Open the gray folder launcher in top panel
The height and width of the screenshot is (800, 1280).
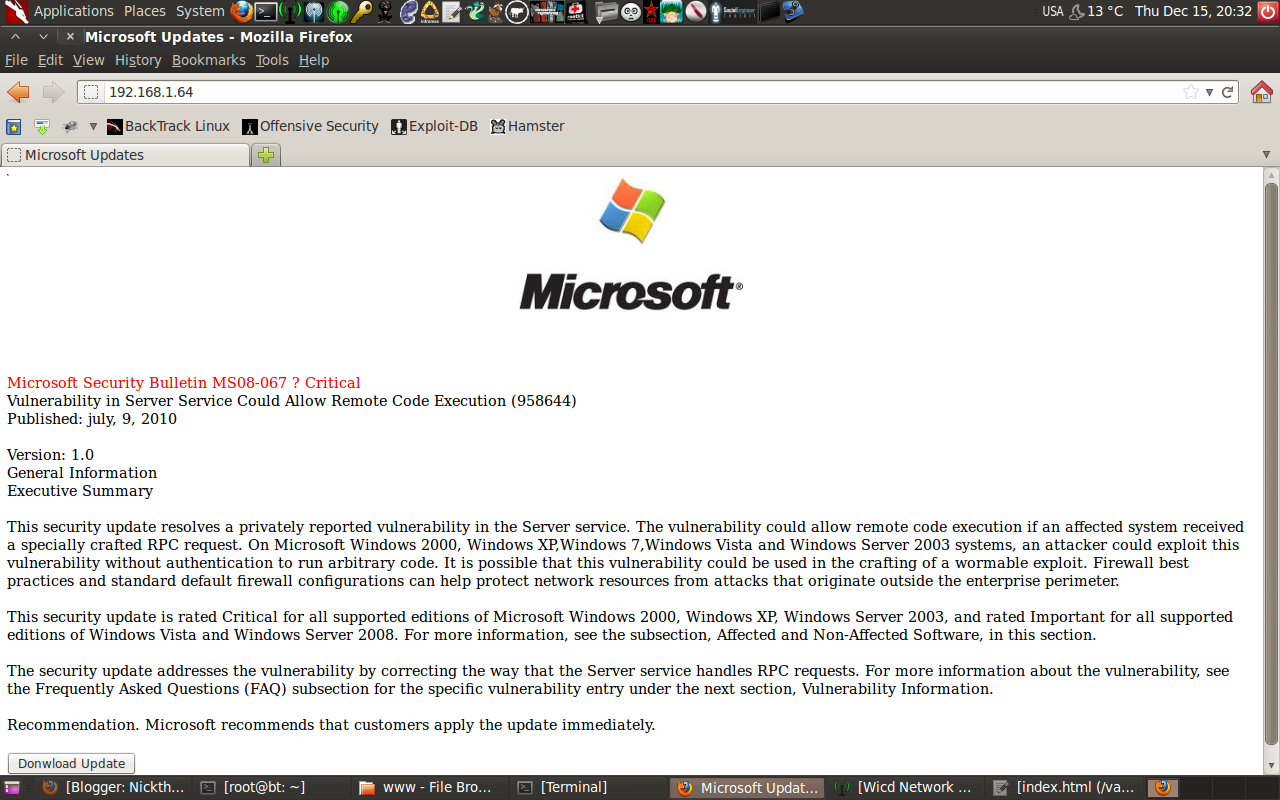point(607,12)
